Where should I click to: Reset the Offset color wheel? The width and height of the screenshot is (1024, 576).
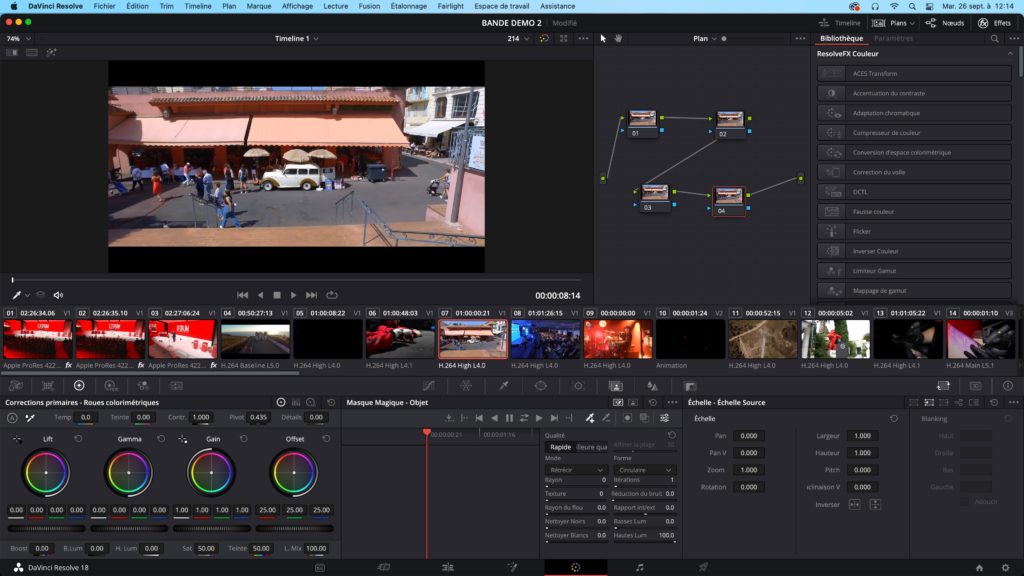coord(326,439)
